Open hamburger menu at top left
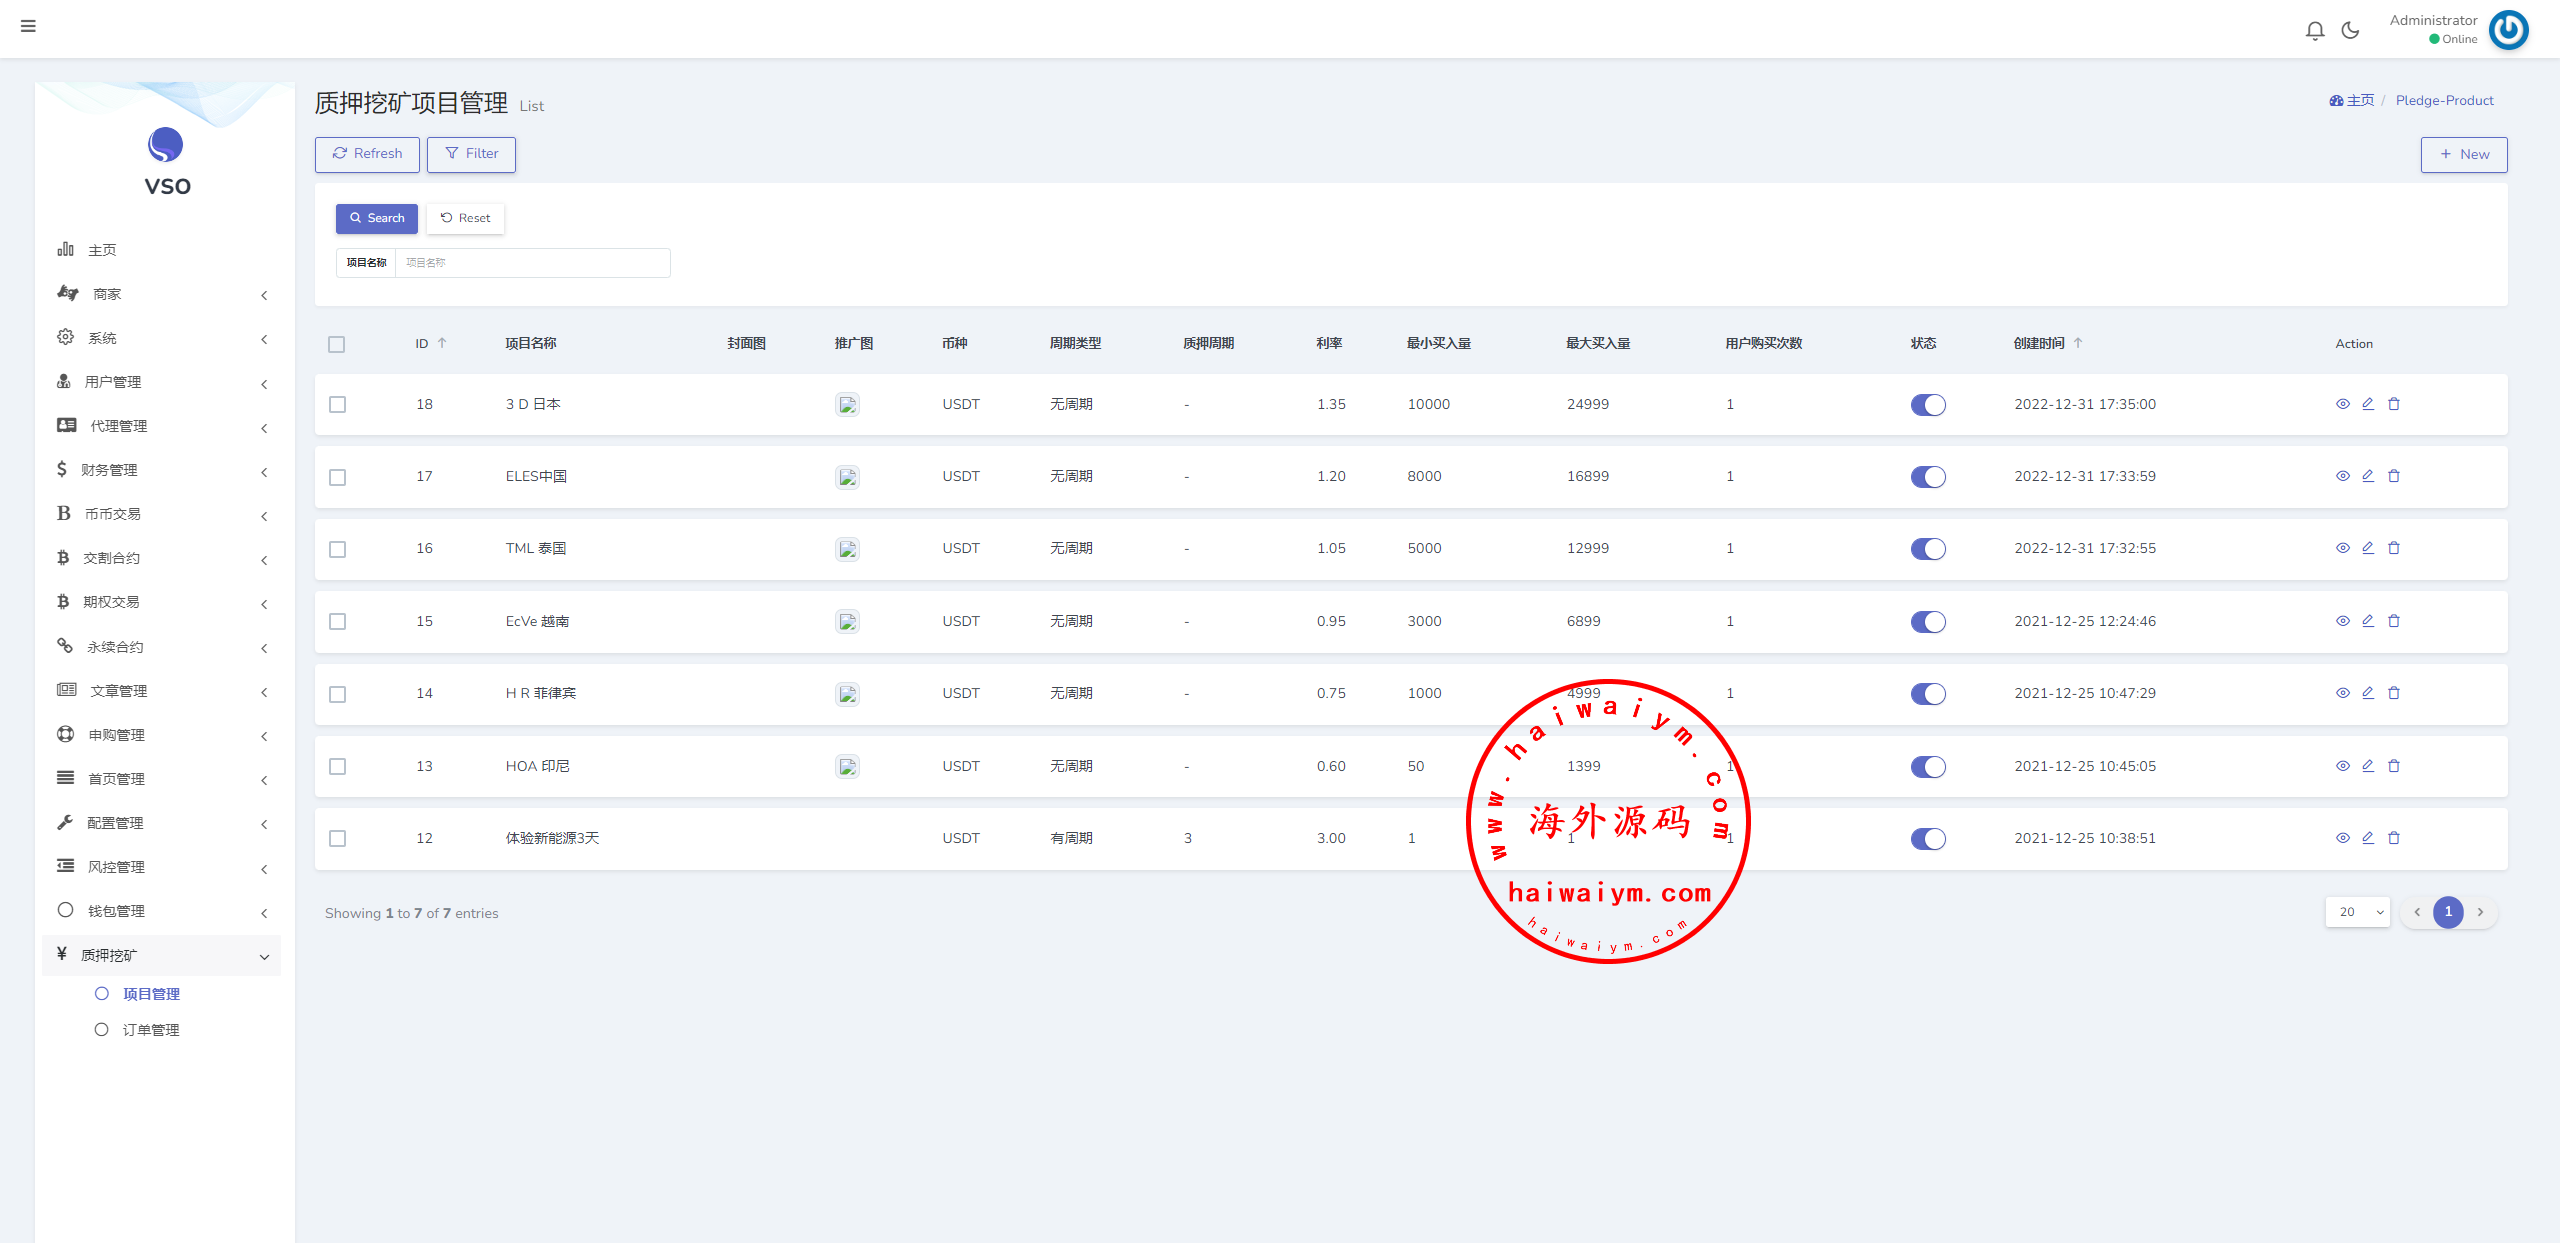This screenshot has height=1243, width=2560. [x=28, y=26]
